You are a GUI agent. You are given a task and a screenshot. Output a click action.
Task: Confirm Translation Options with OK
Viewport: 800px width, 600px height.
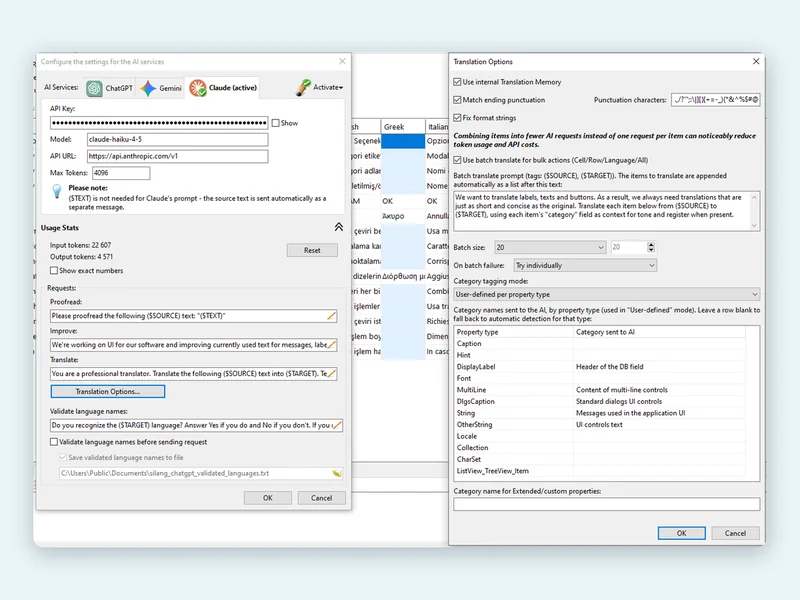pos(682,533)
